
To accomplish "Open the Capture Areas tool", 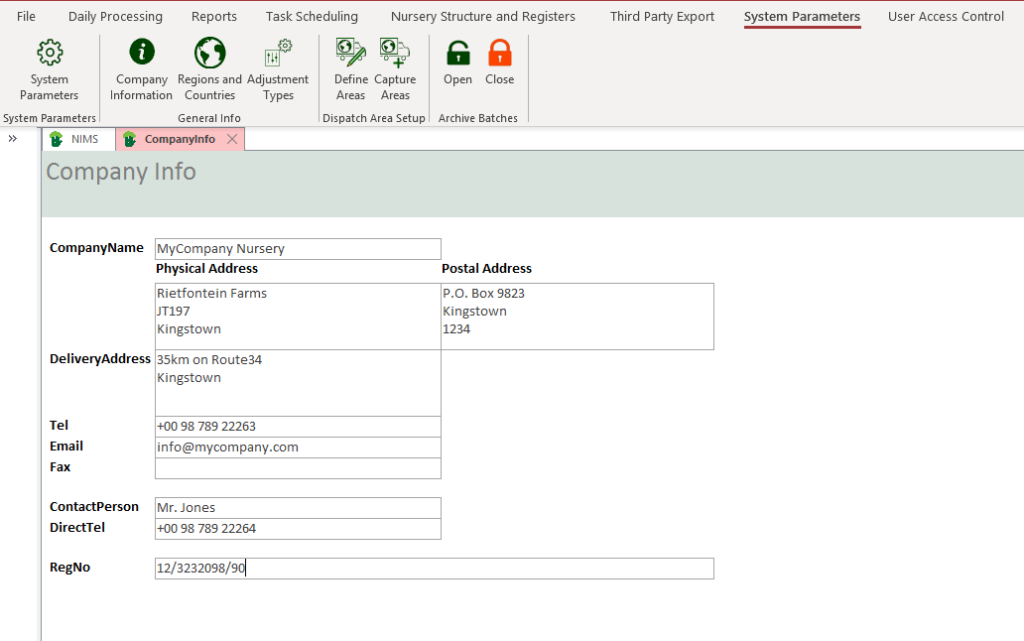I will [x=395, y=54].
